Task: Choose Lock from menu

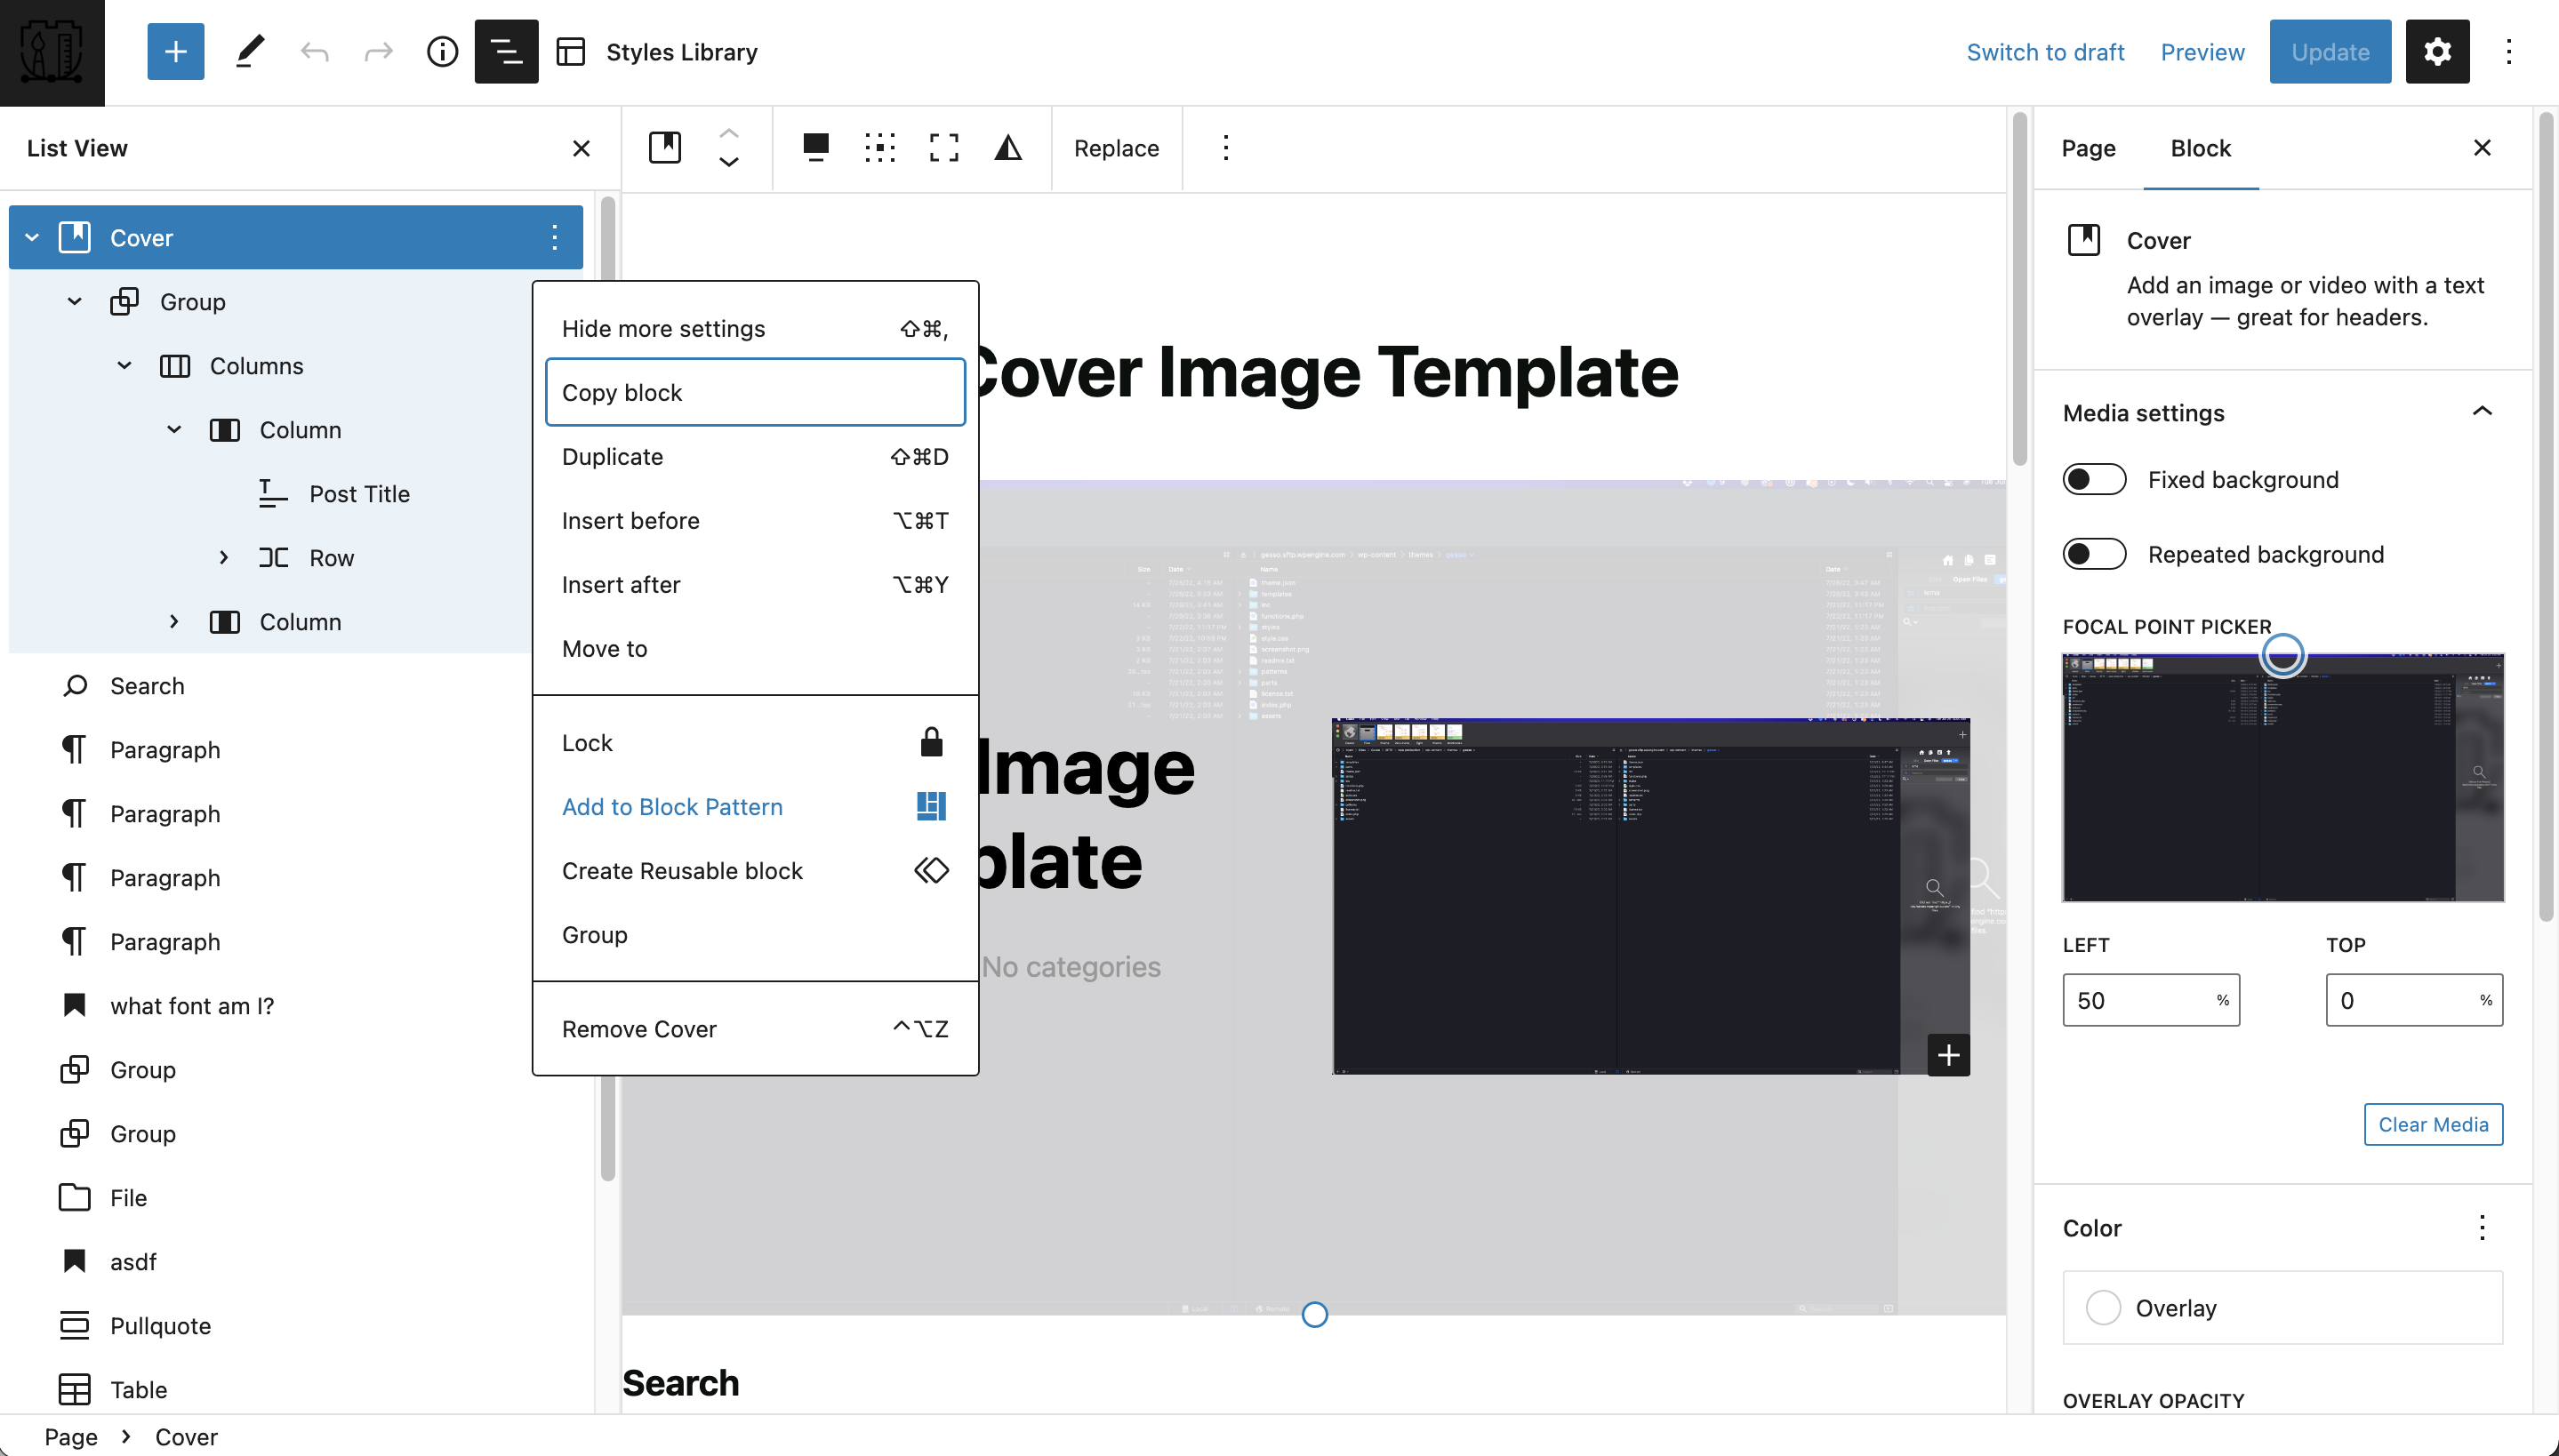Action: (x=755, y=742)
